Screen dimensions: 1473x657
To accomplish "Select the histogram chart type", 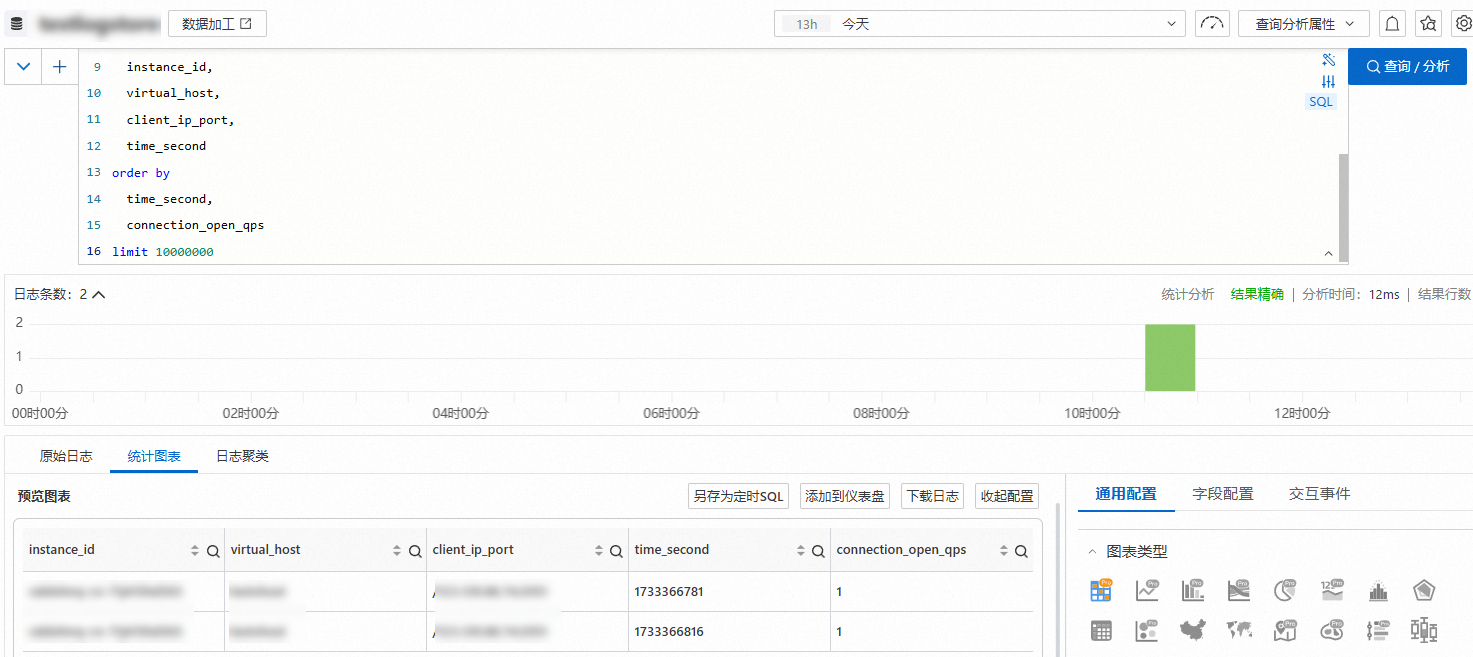I will click(1378, 591).
